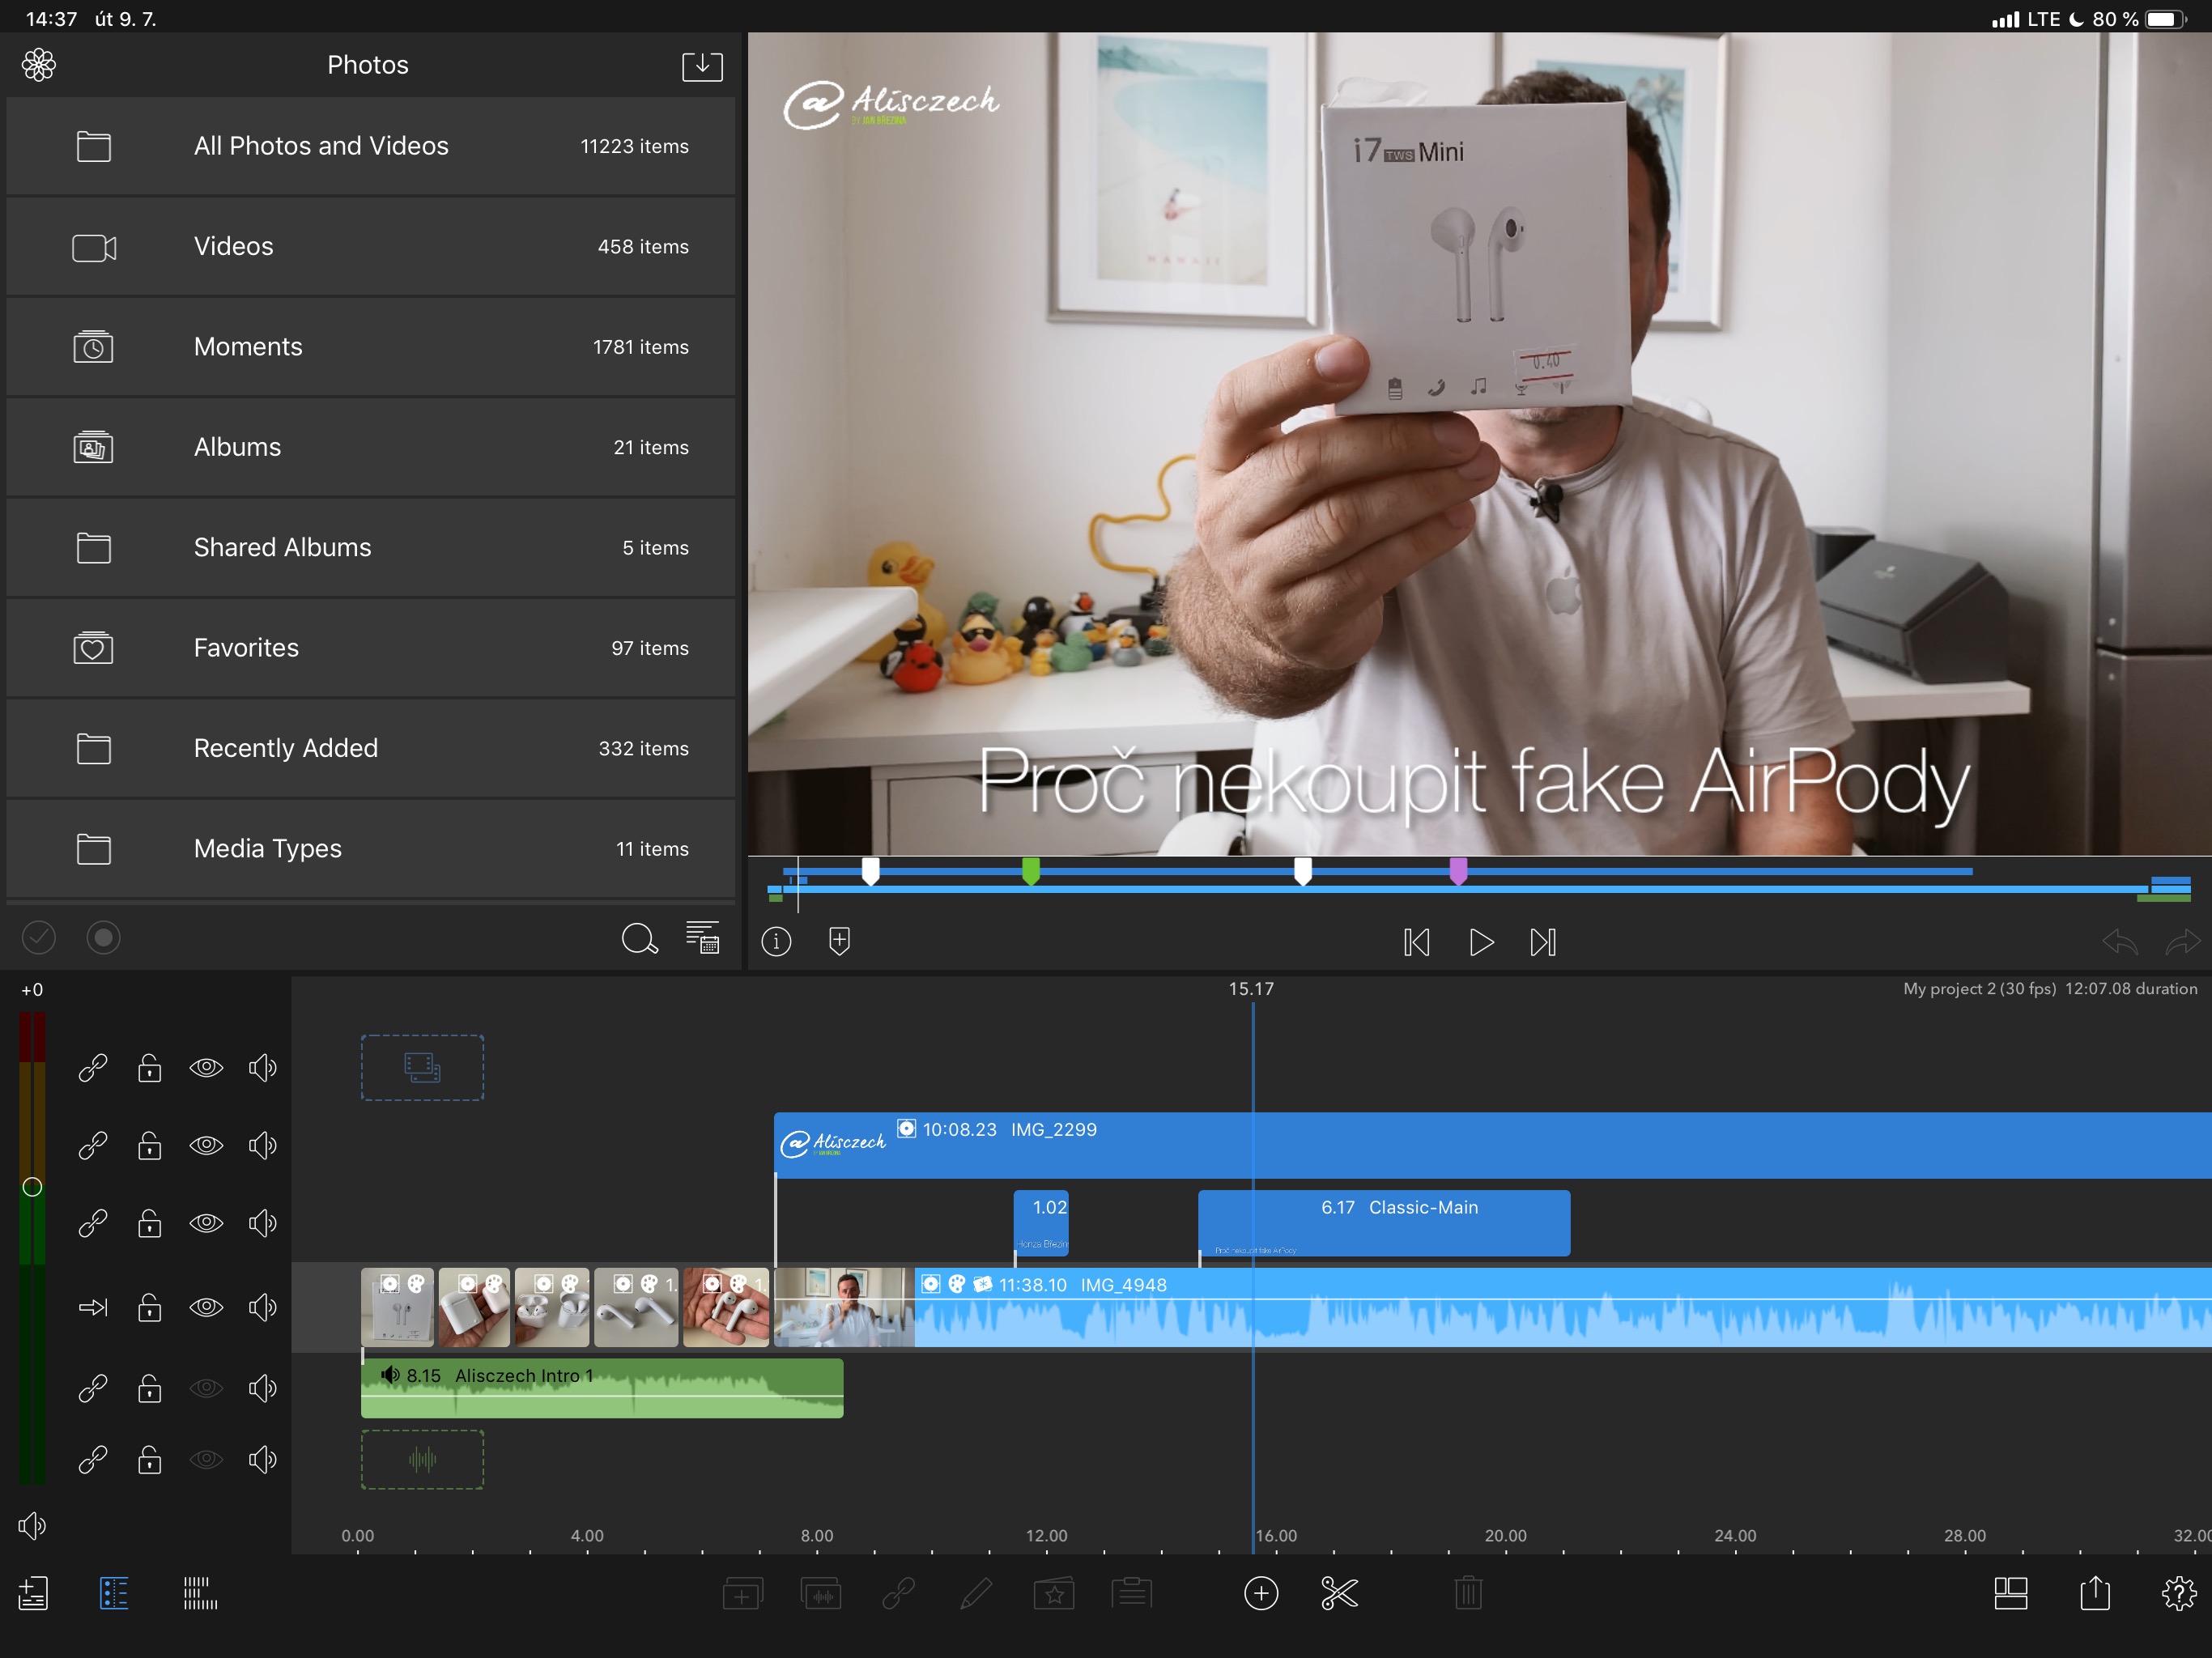This screenshot has height=1658, width=2212.
Task: Tap the purple marker on preview scrubber
Action: (x=1458, y=871)
